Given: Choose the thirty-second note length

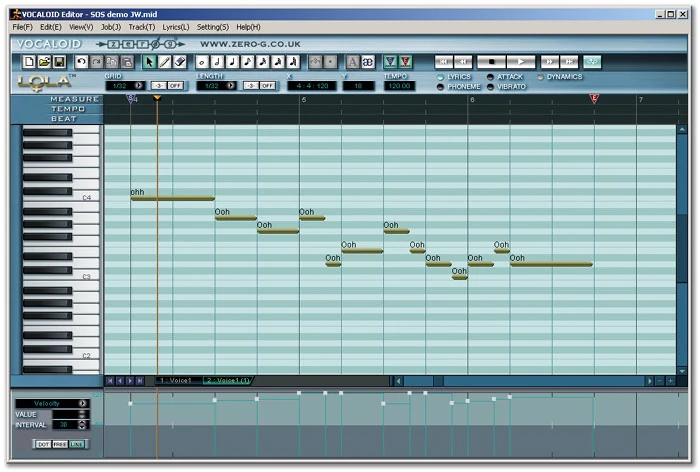Looking at the screenshot, I should [x=278, y=62].
